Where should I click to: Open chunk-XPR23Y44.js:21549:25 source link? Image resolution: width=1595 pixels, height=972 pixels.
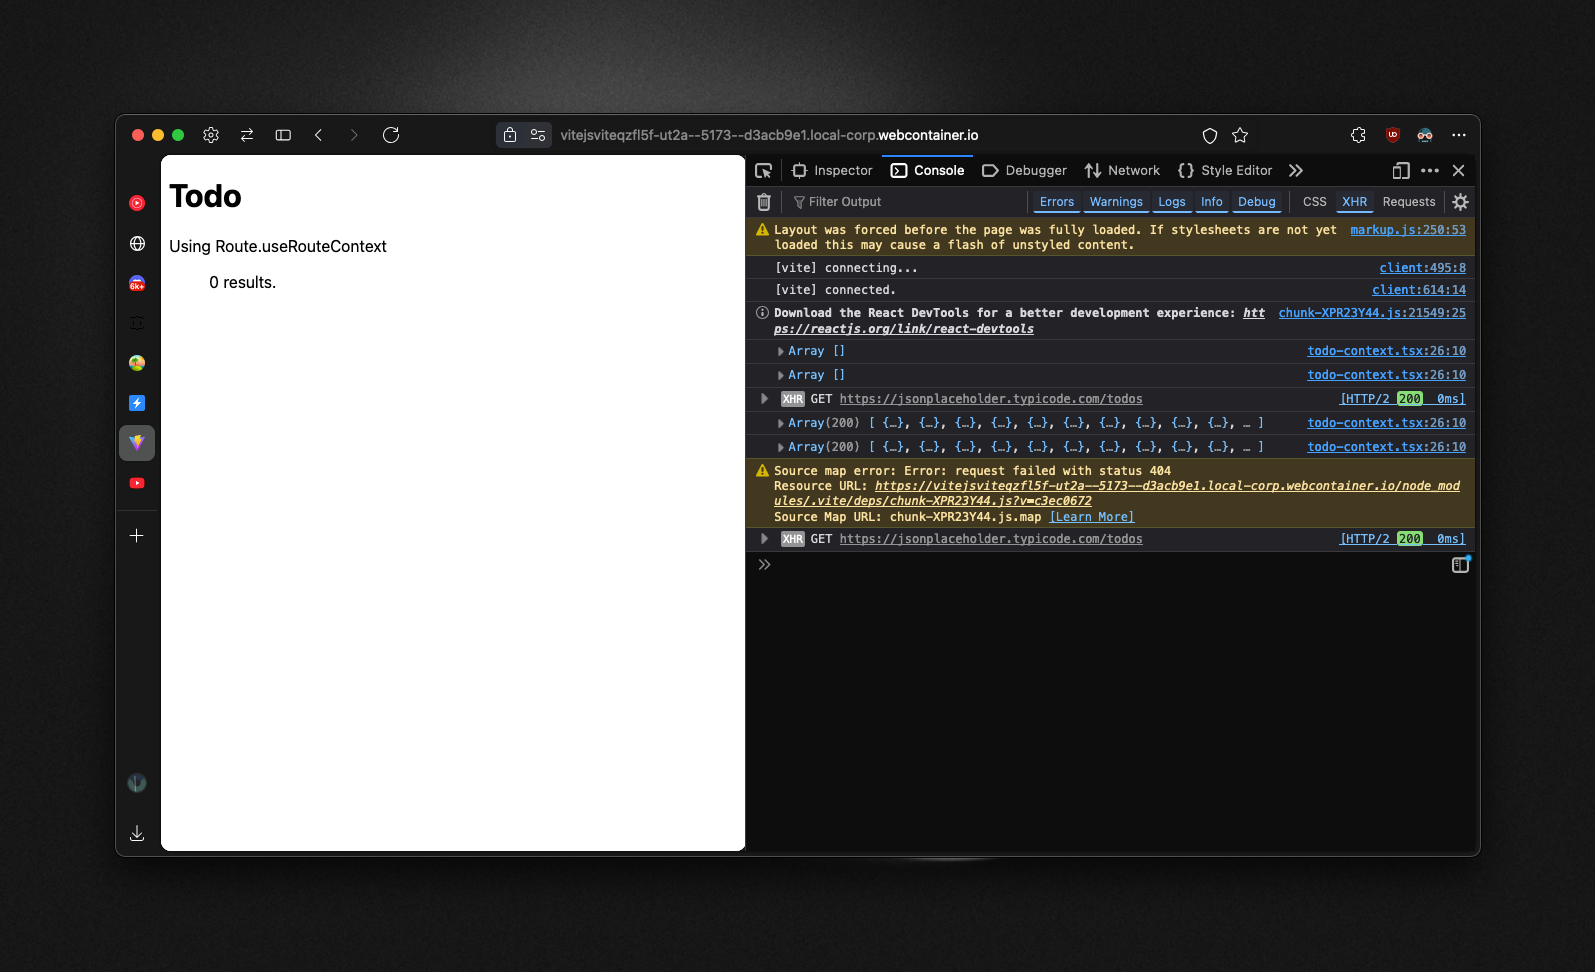(x=1372, y=313)
